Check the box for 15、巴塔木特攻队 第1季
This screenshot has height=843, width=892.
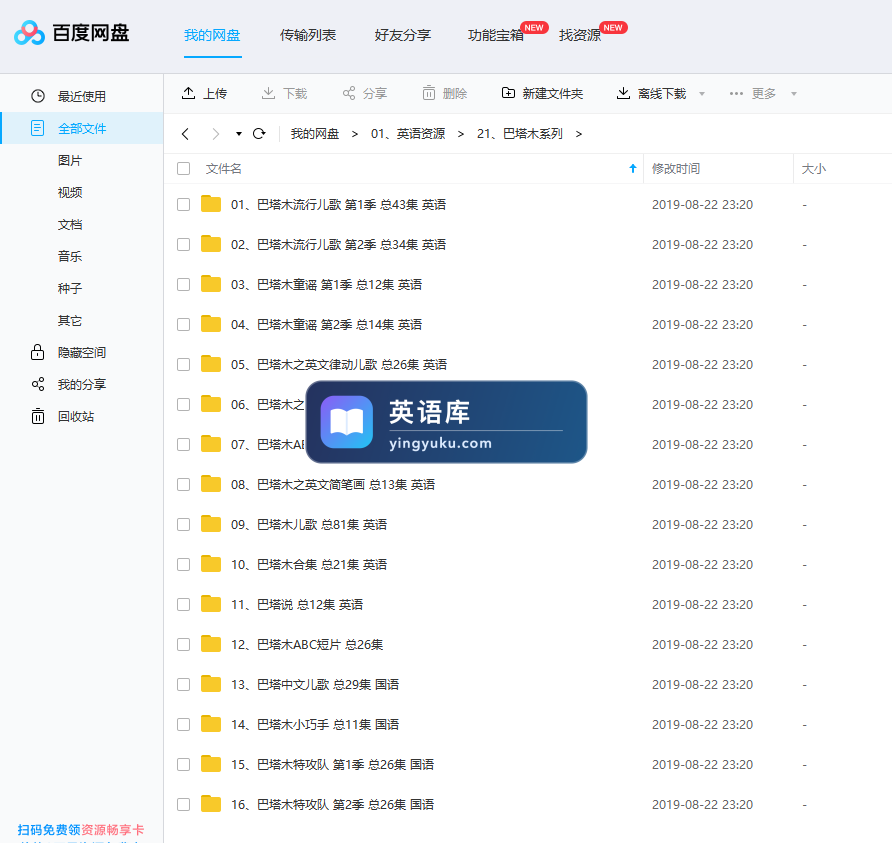[x=183, y=765]
